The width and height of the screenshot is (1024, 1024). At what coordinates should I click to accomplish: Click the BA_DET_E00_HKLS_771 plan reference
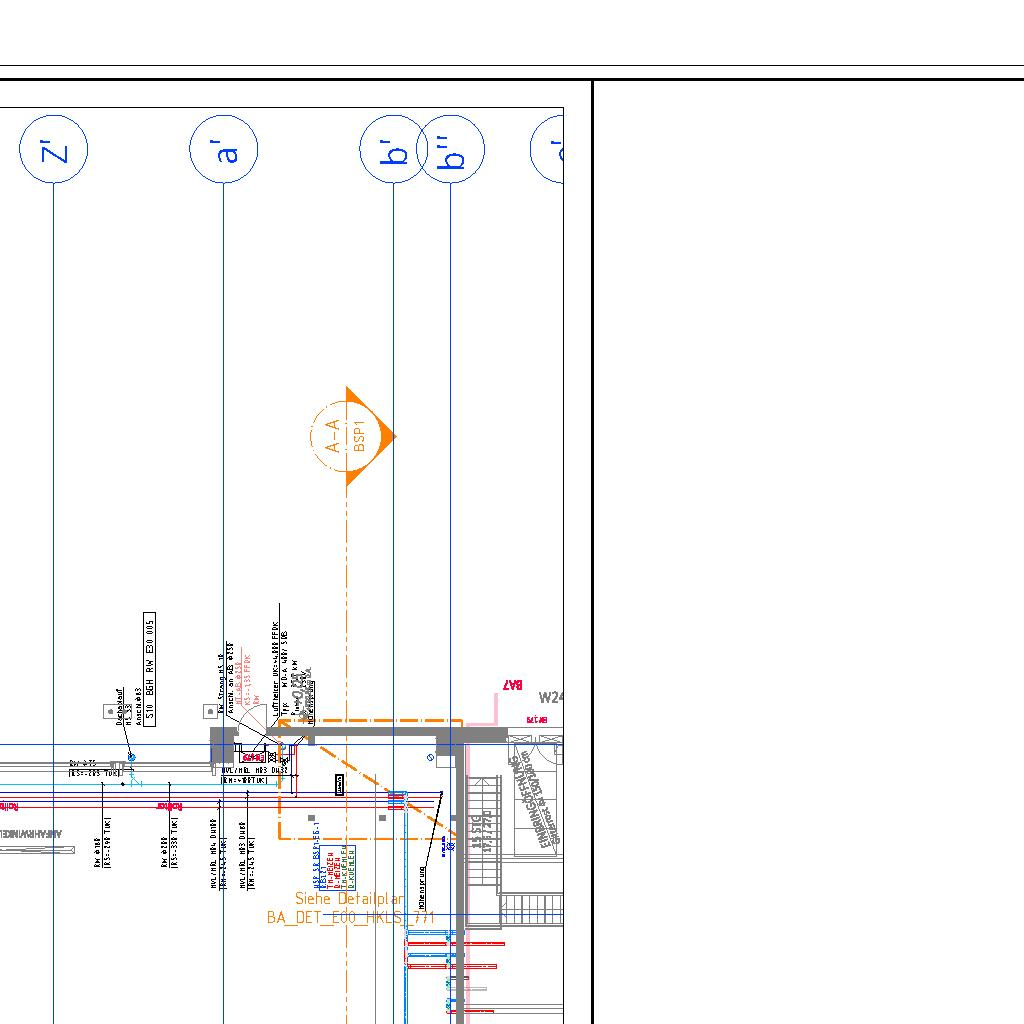[x=350, y=917]
